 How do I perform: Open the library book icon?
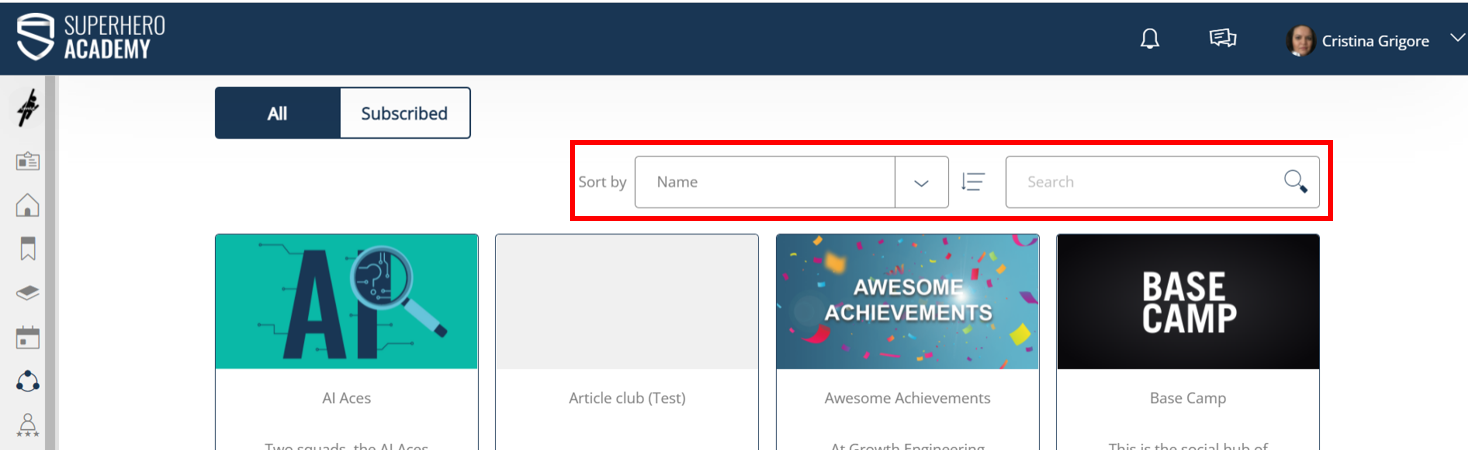pyautogui.click(x=28, y=293)
